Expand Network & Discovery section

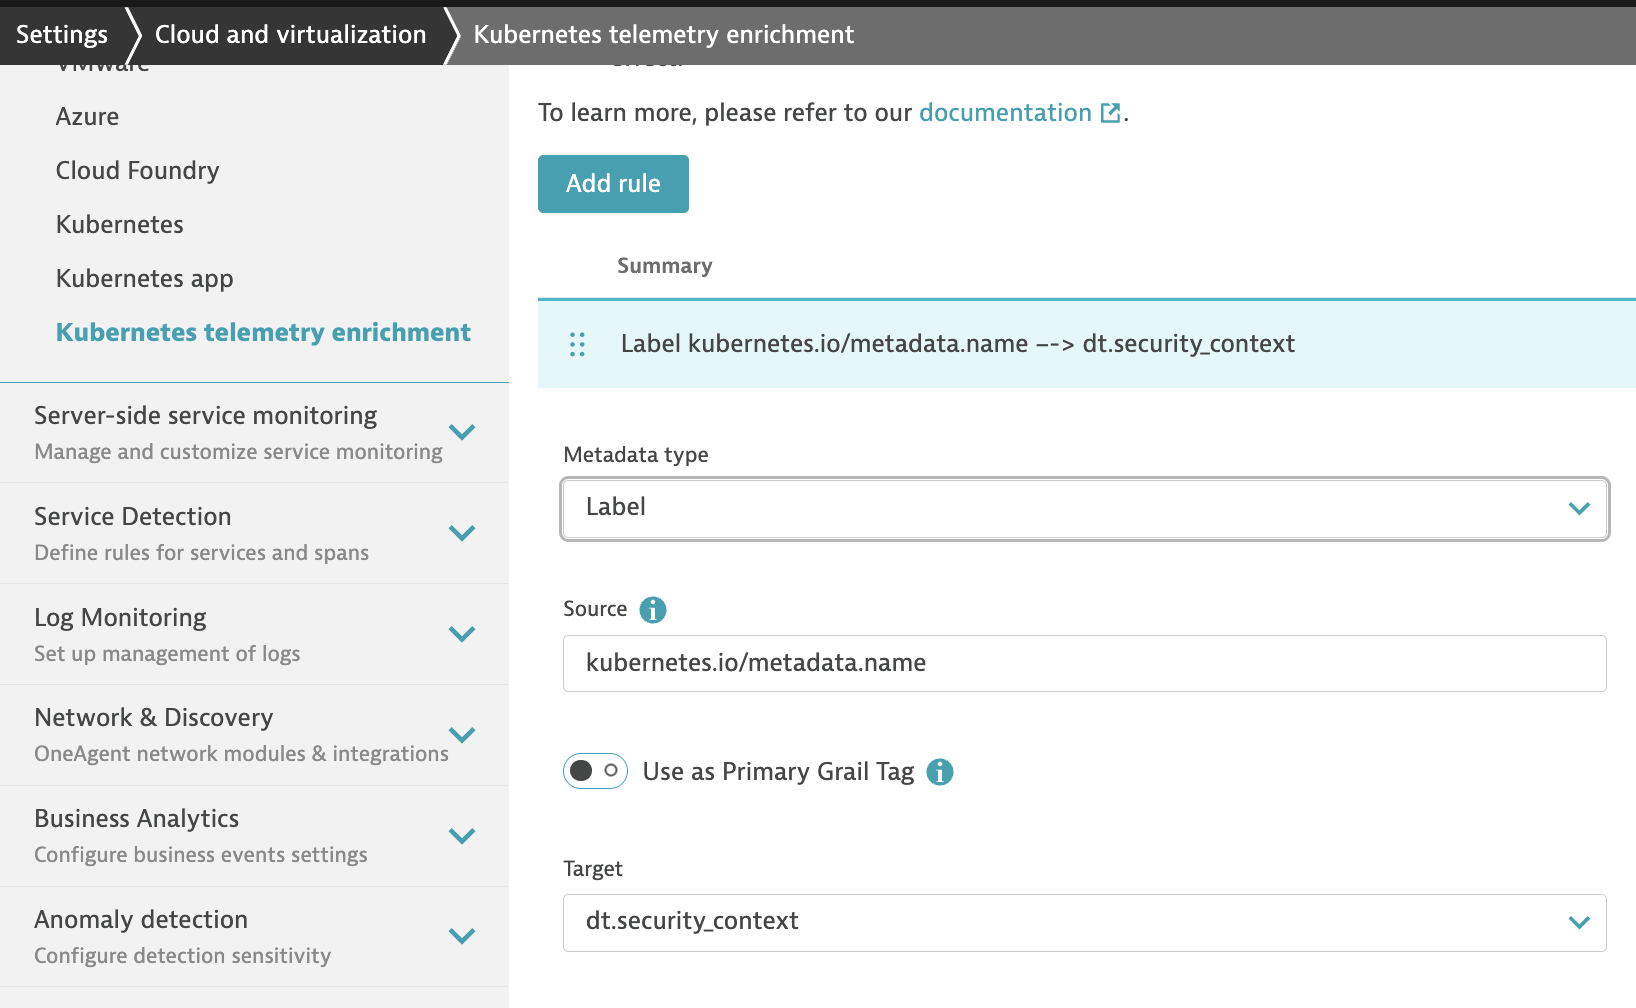click(x=461, y=735)
